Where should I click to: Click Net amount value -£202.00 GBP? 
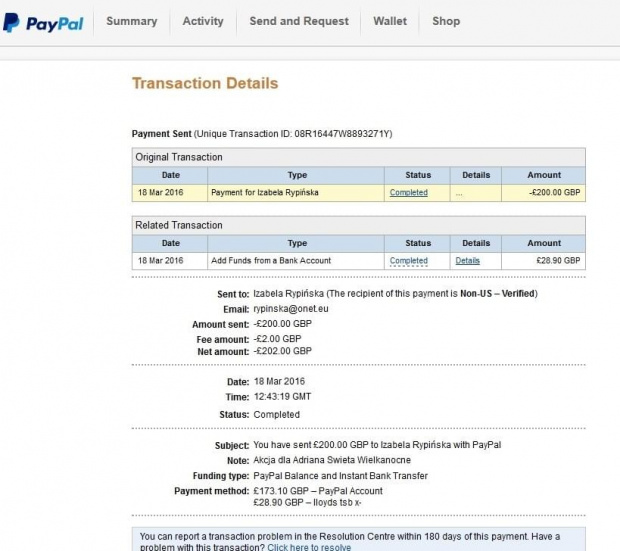coord(282,351)
